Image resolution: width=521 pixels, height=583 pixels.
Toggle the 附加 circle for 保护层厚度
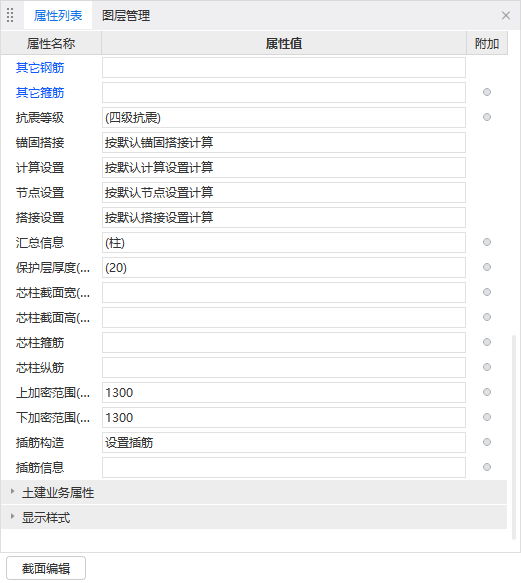[487, 267]
